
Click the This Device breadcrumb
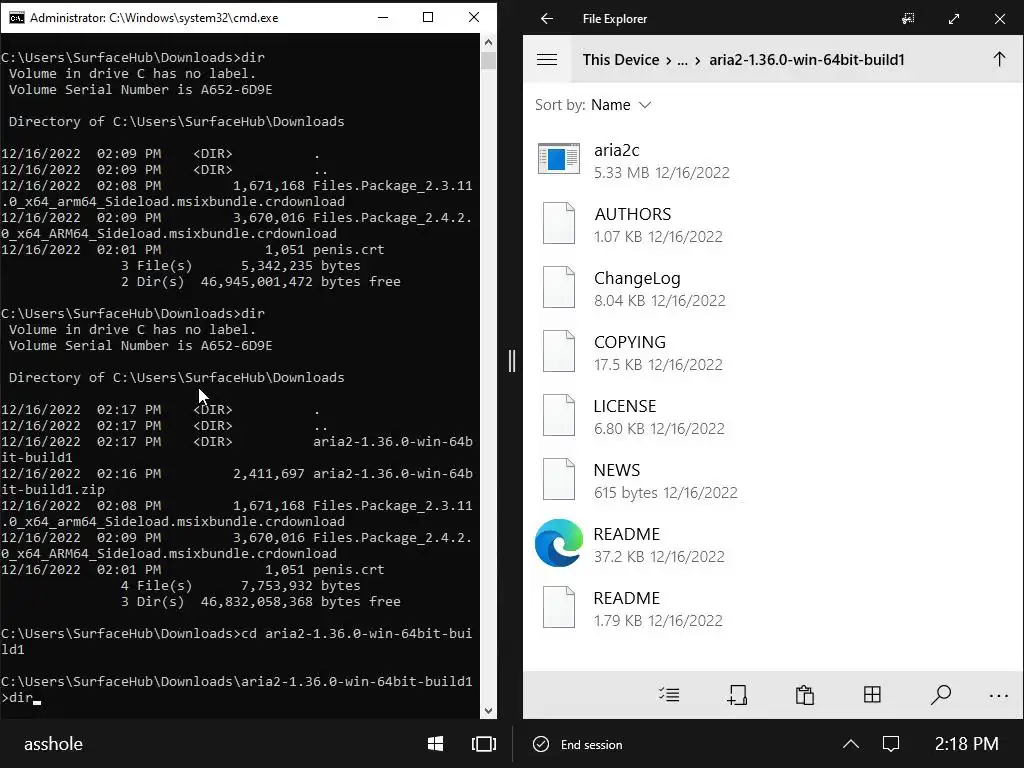(620, 60)
